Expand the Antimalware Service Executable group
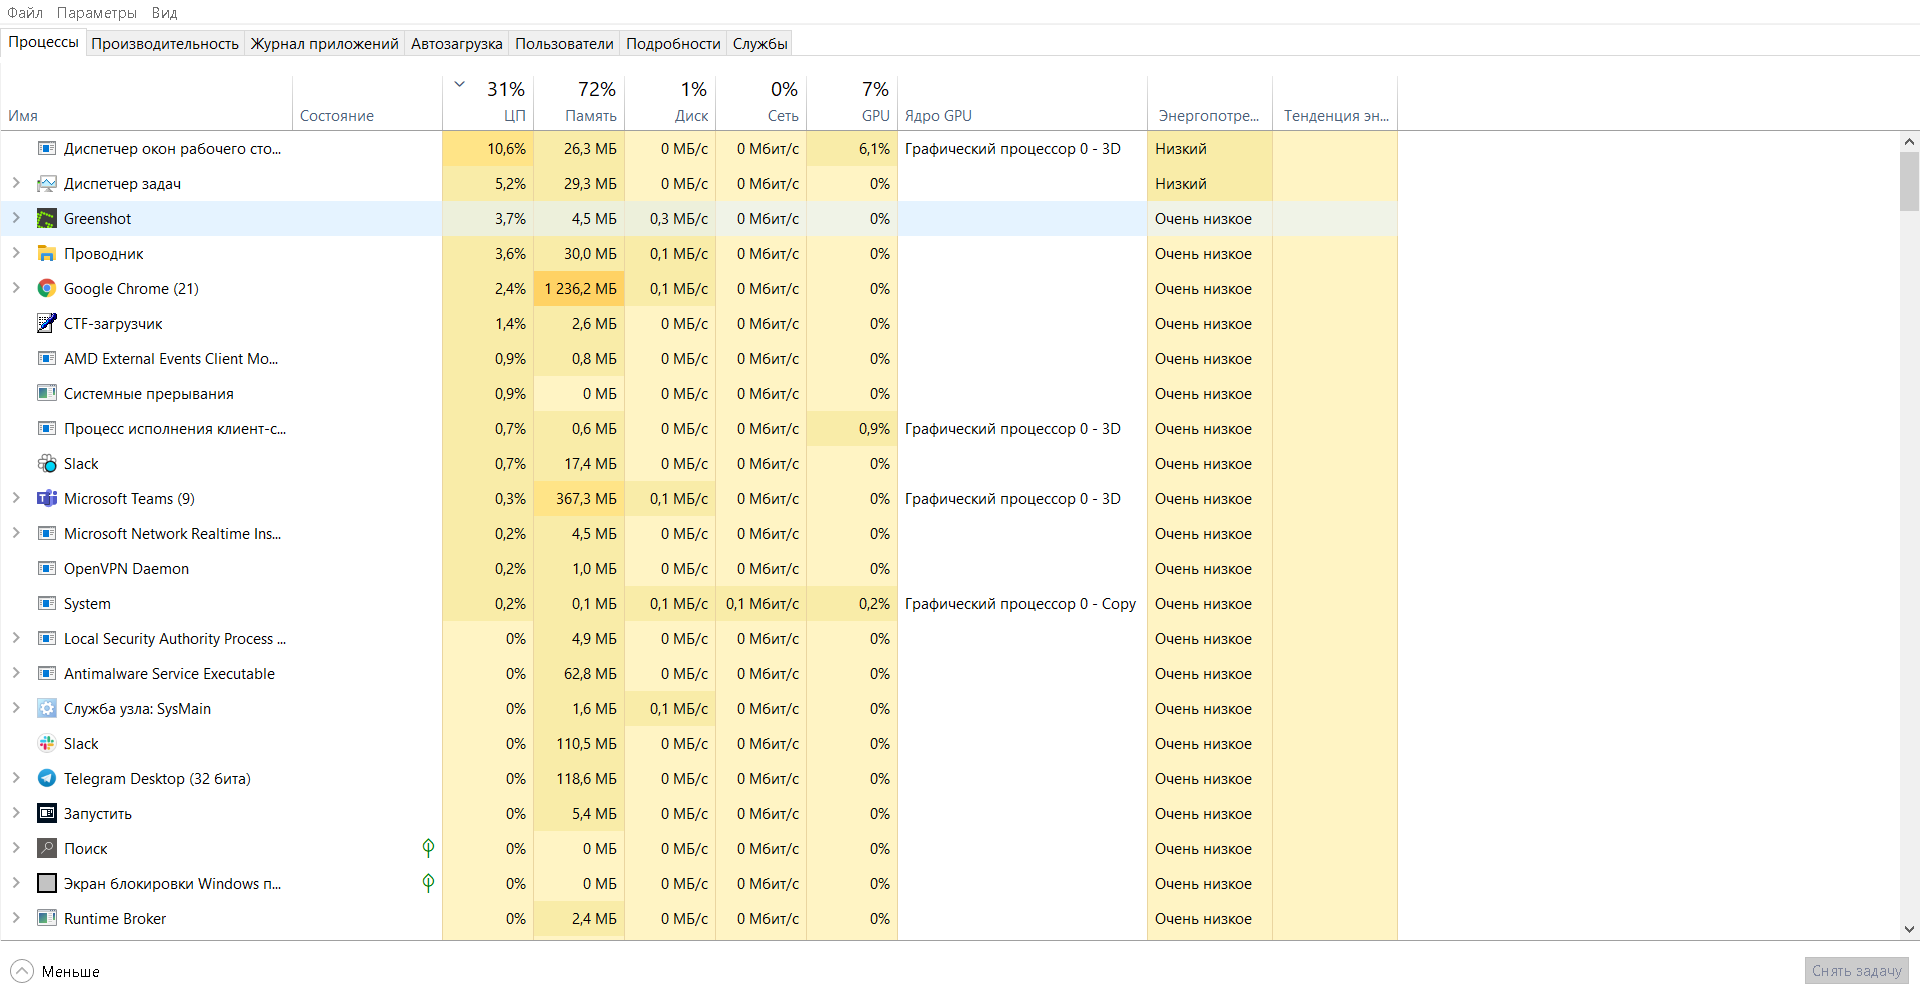This screenshot has height=999, width=1920. pyautogui.click(x=16, y=673)
